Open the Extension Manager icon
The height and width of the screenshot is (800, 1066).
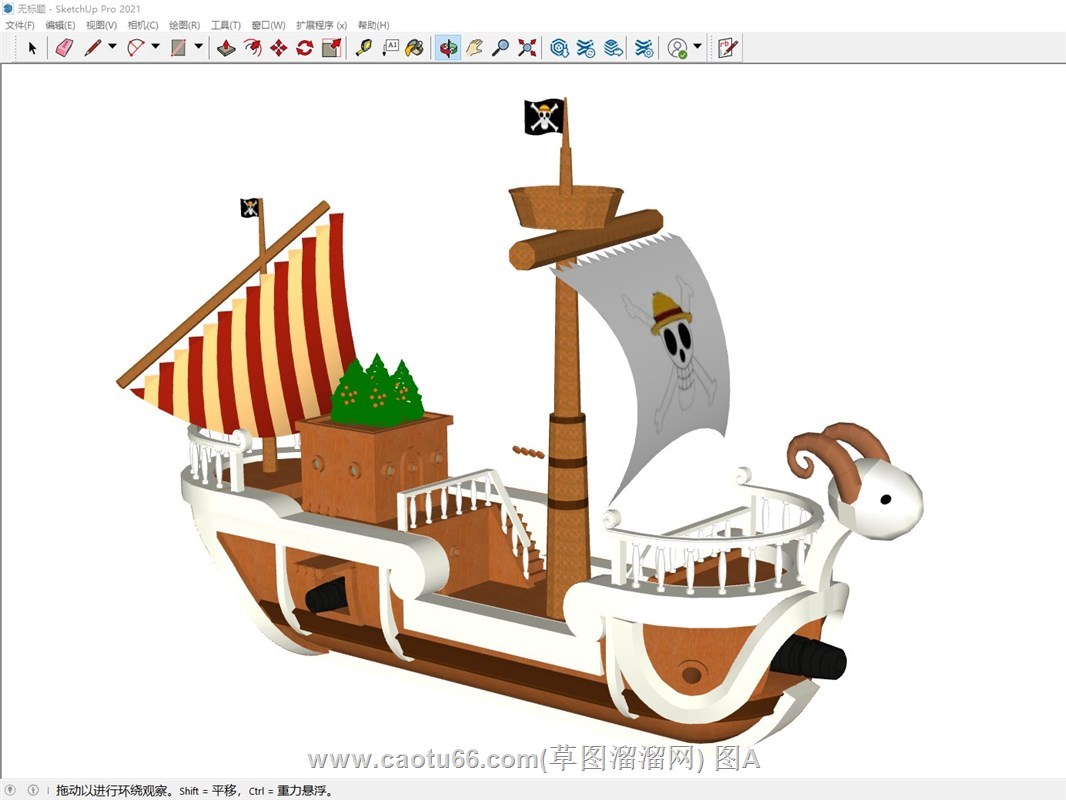click(644, 48)
